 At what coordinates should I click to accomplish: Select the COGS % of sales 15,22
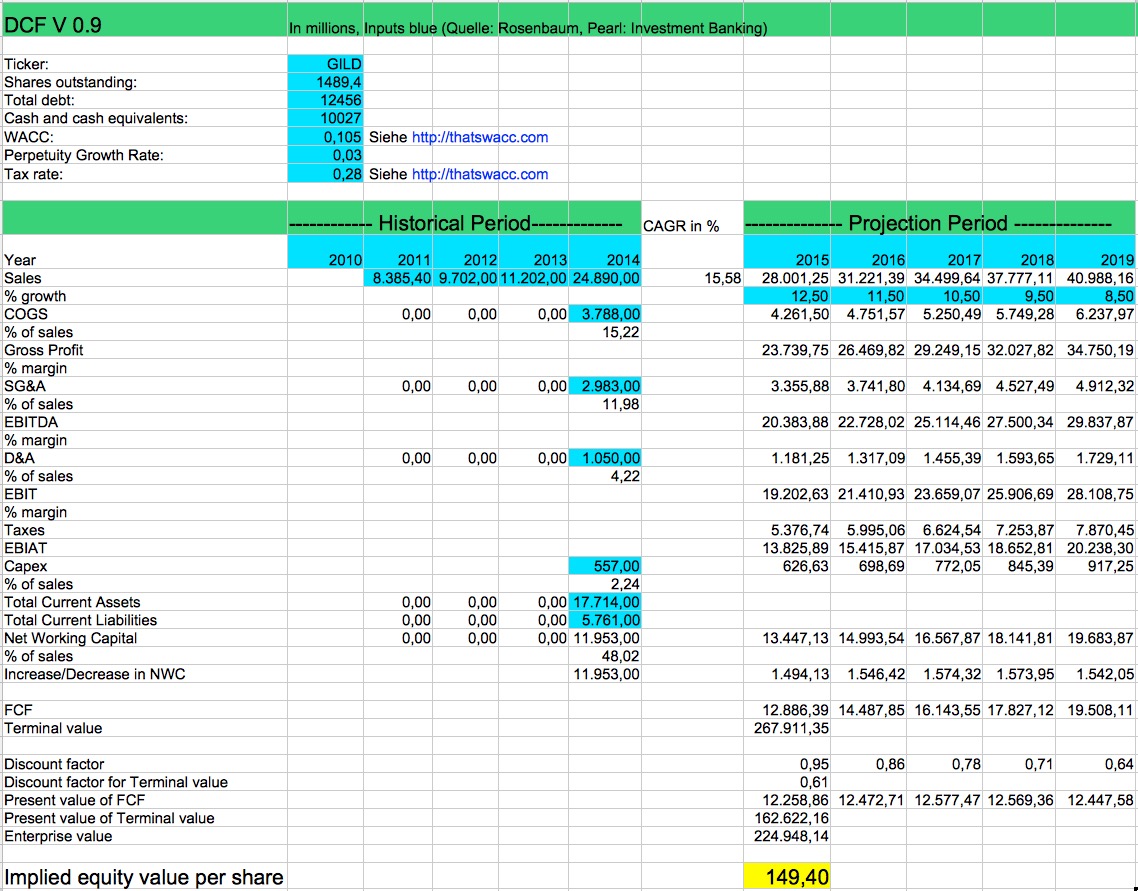pyautogui.click(x=605, y=332)
